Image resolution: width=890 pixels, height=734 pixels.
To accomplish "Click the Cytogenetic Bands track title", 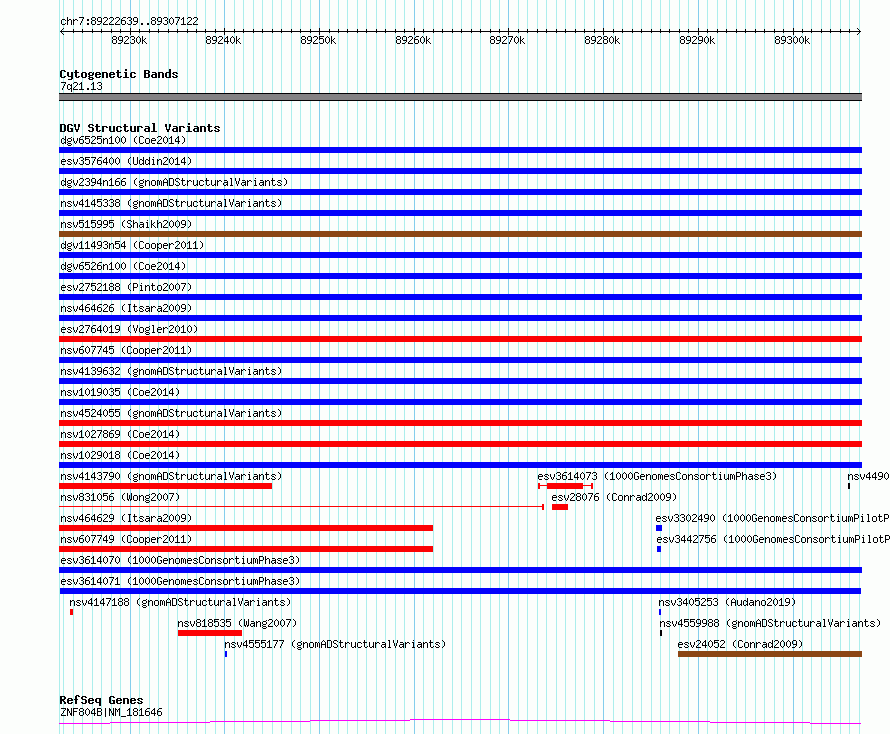I will pos(119,74).
